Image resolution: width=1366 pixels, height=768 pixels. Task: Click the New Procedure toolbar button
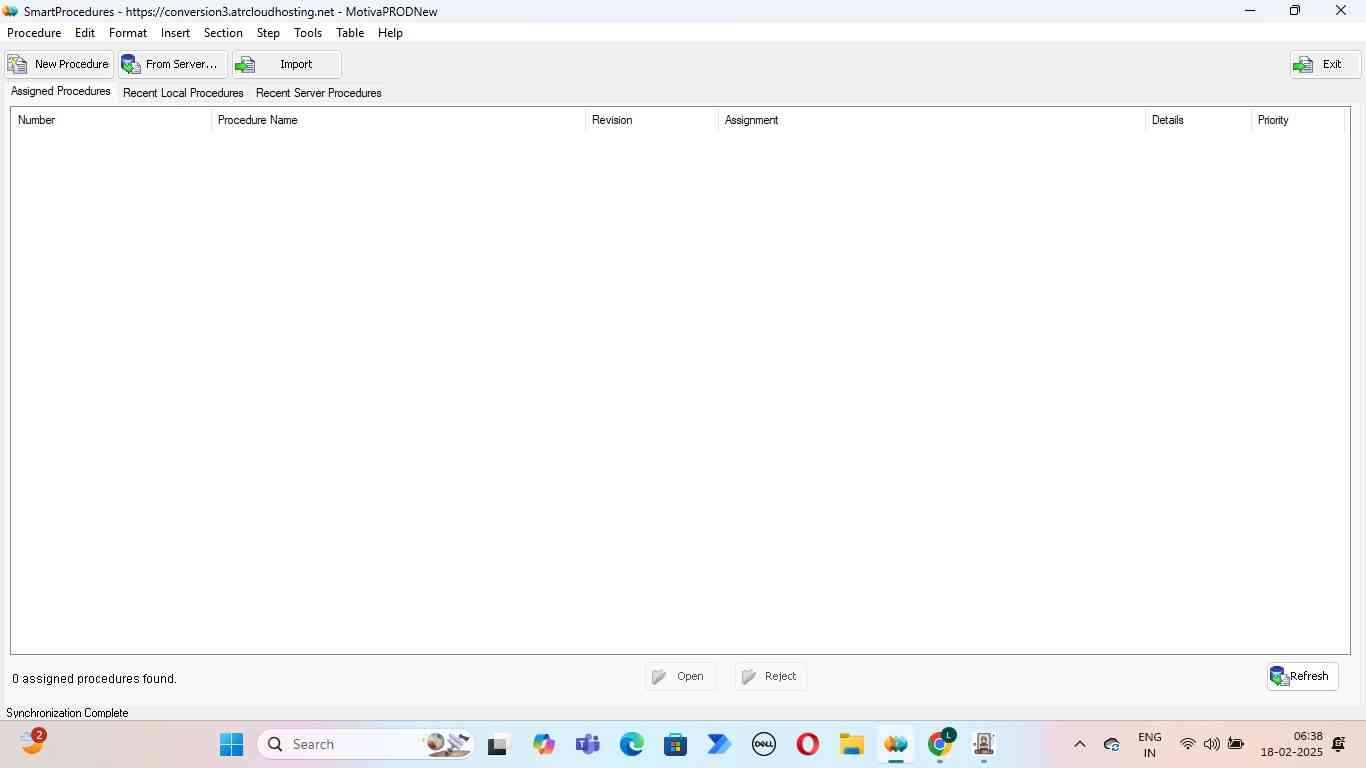tap(59, 64)
